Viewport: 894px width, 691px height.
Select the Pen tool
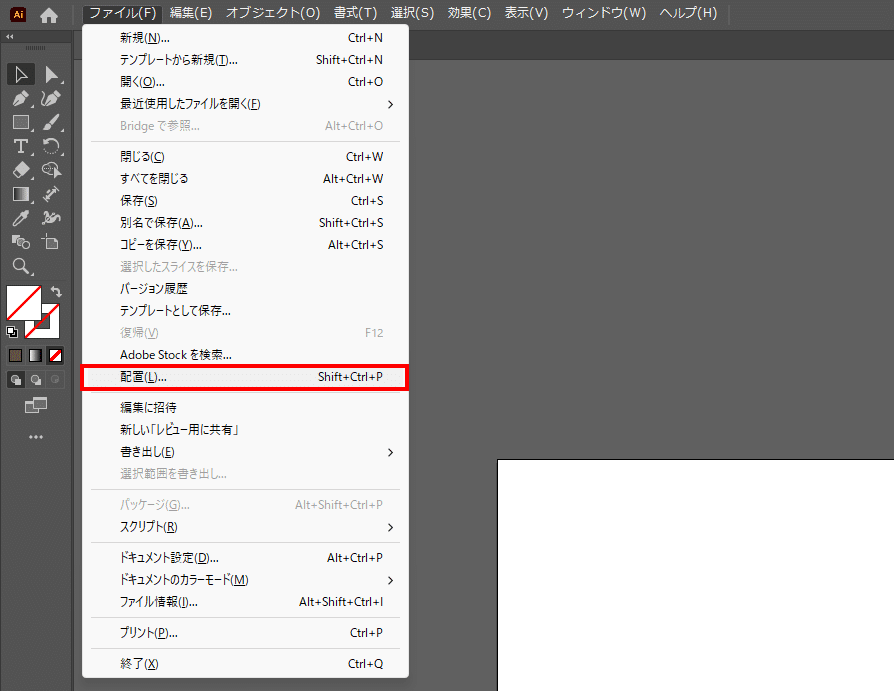[21, 99]
